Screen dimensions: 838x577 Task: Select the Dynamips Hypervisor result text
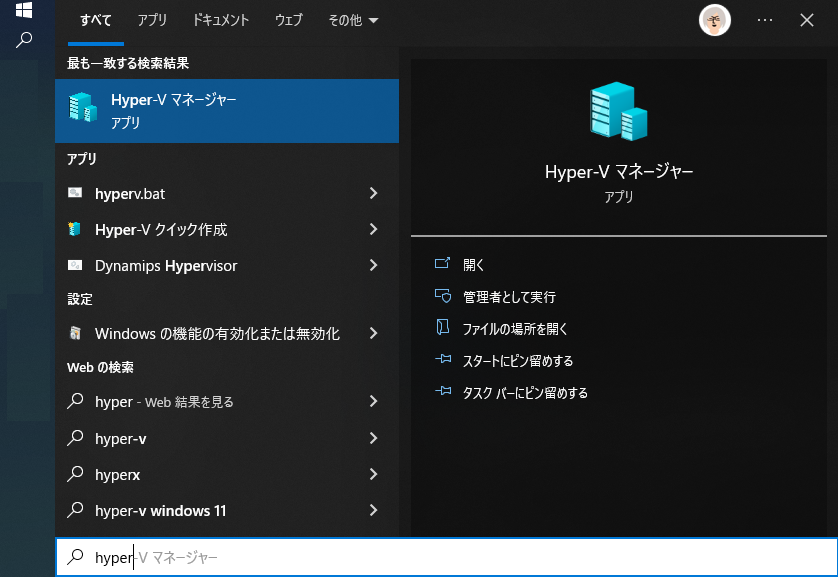(x=166, y=266)
